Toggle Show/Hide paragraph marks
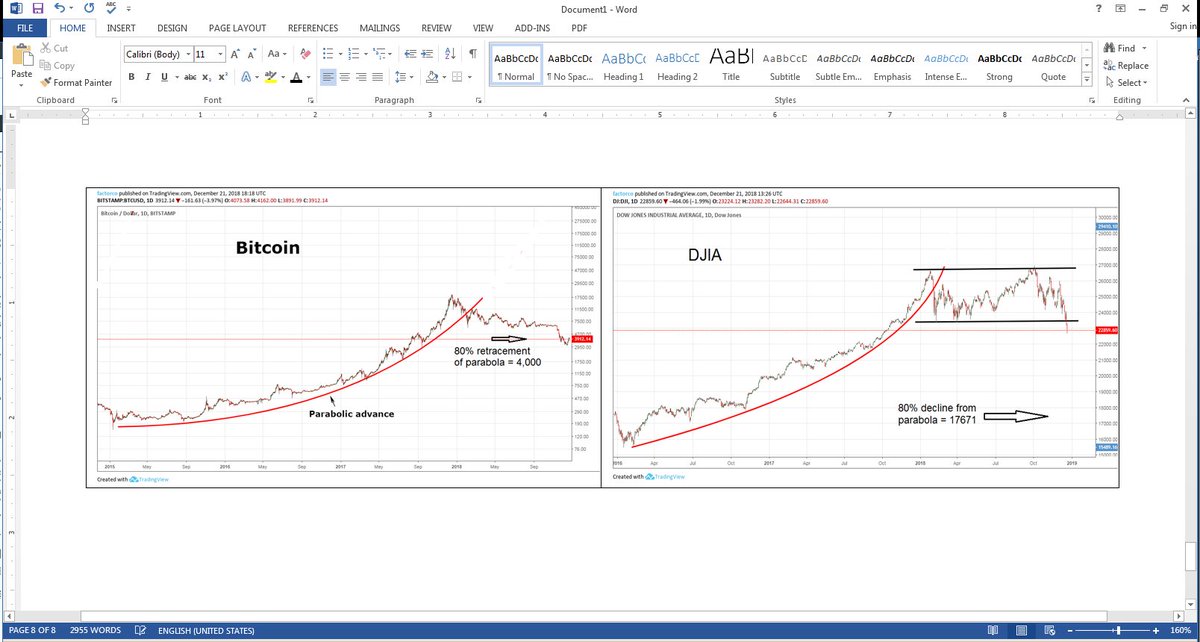Screen dimensions: 1200x642 [x=472, y=54]
